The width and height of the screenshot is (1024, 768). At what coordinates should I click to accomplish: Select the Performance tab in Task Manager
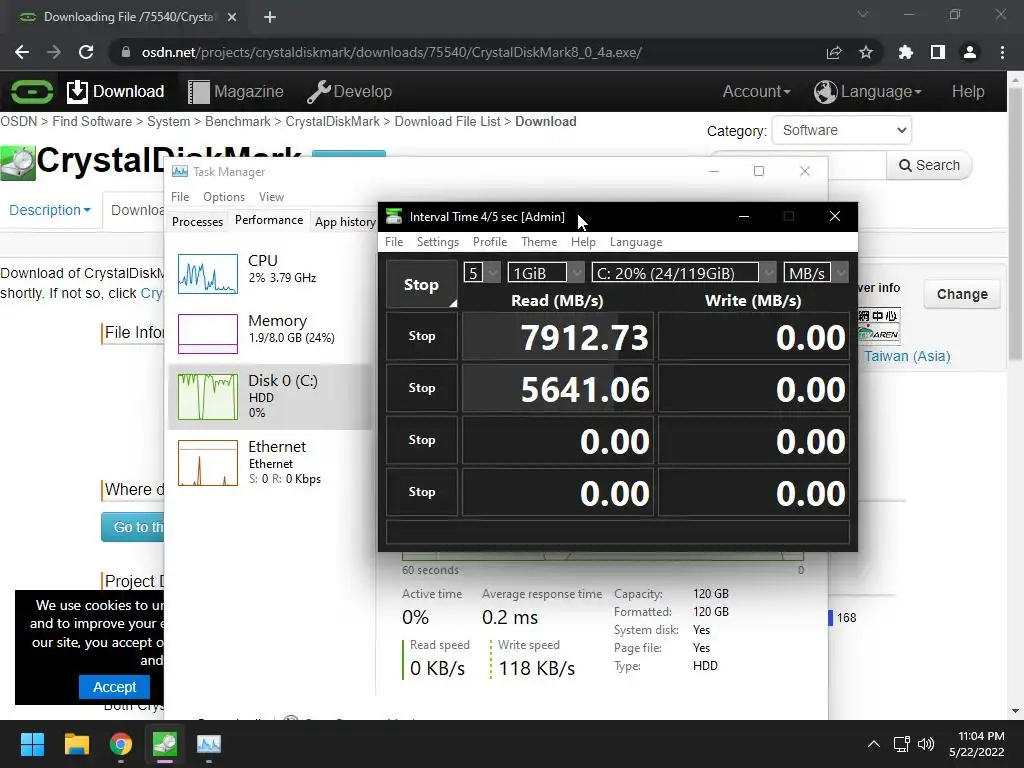tap(269, 220)
